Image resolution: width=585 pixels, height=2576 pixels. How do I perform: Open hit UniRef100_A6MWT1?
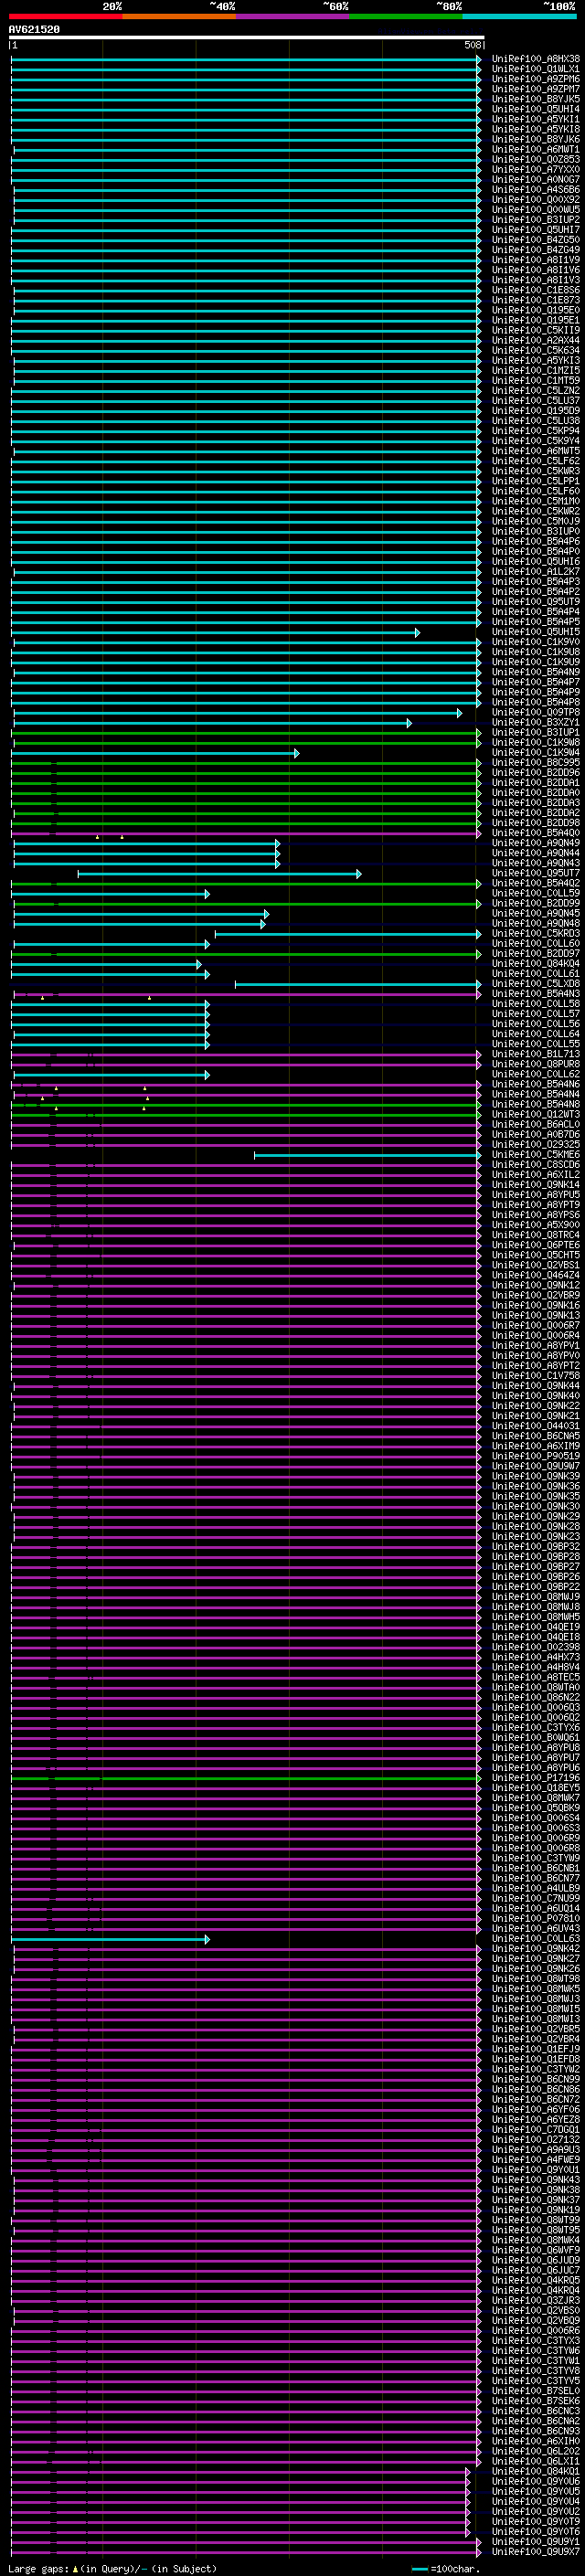point(535,149)
